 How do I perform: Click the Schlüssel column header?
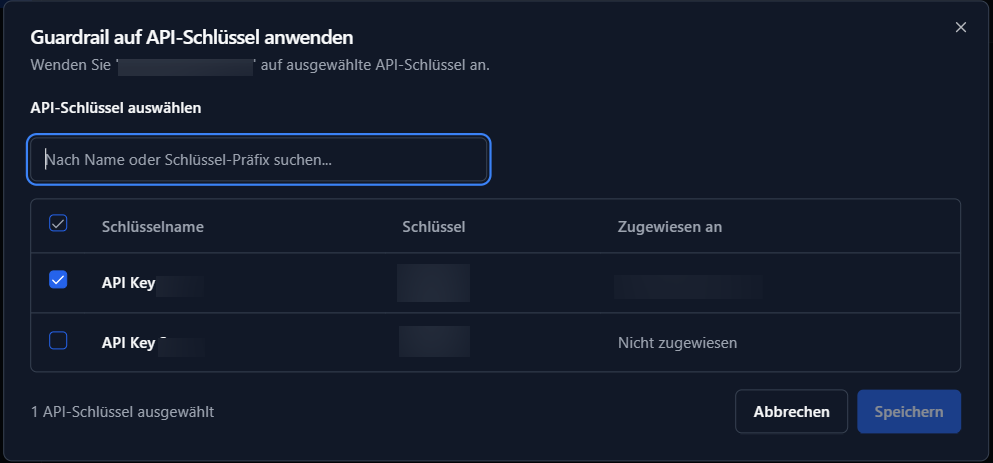point(433,227)
